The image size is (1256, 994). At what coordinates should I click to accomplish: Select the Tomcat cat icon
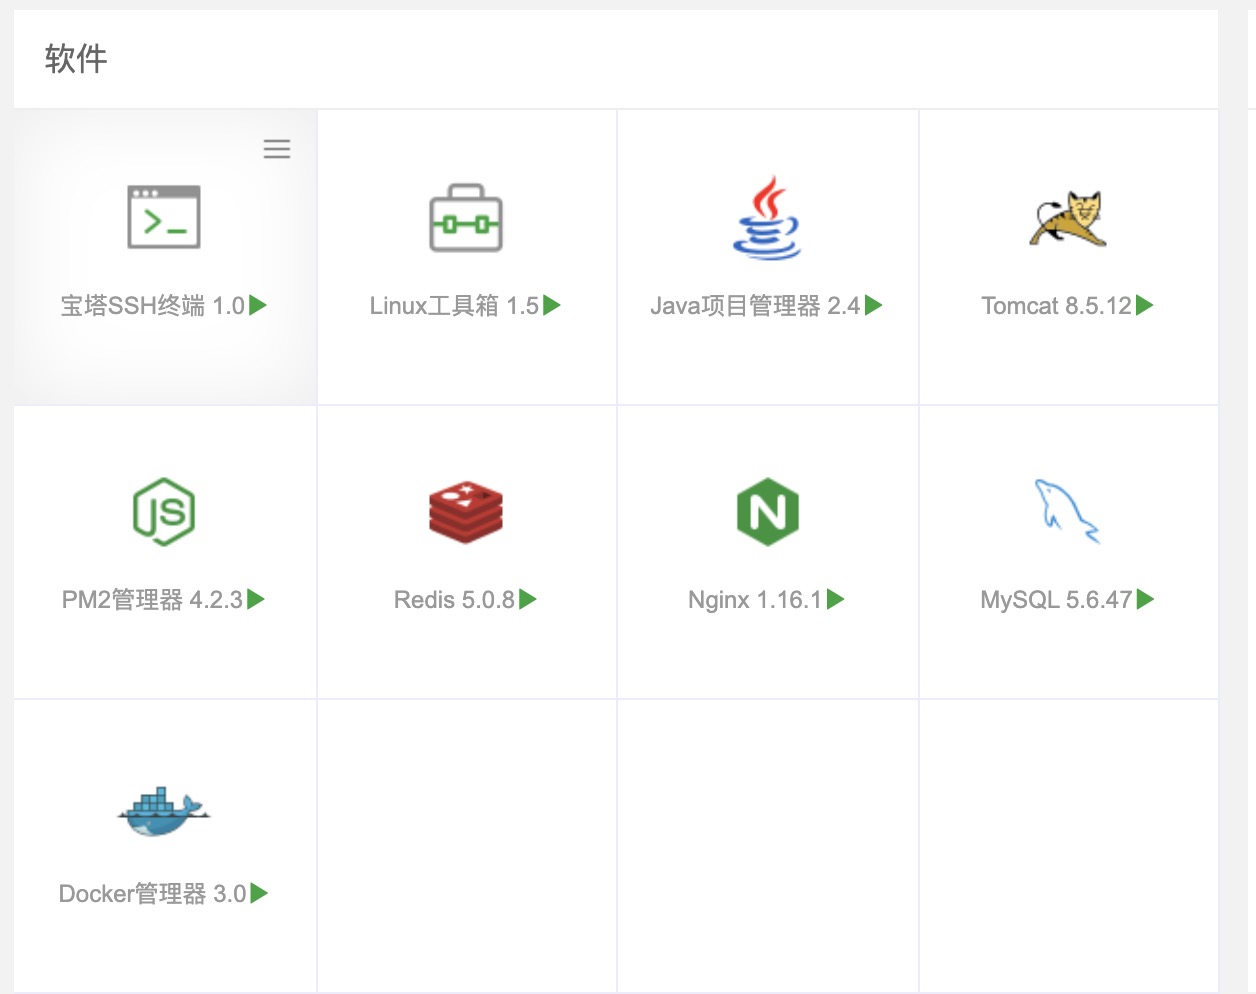(x=1068, y=218)
